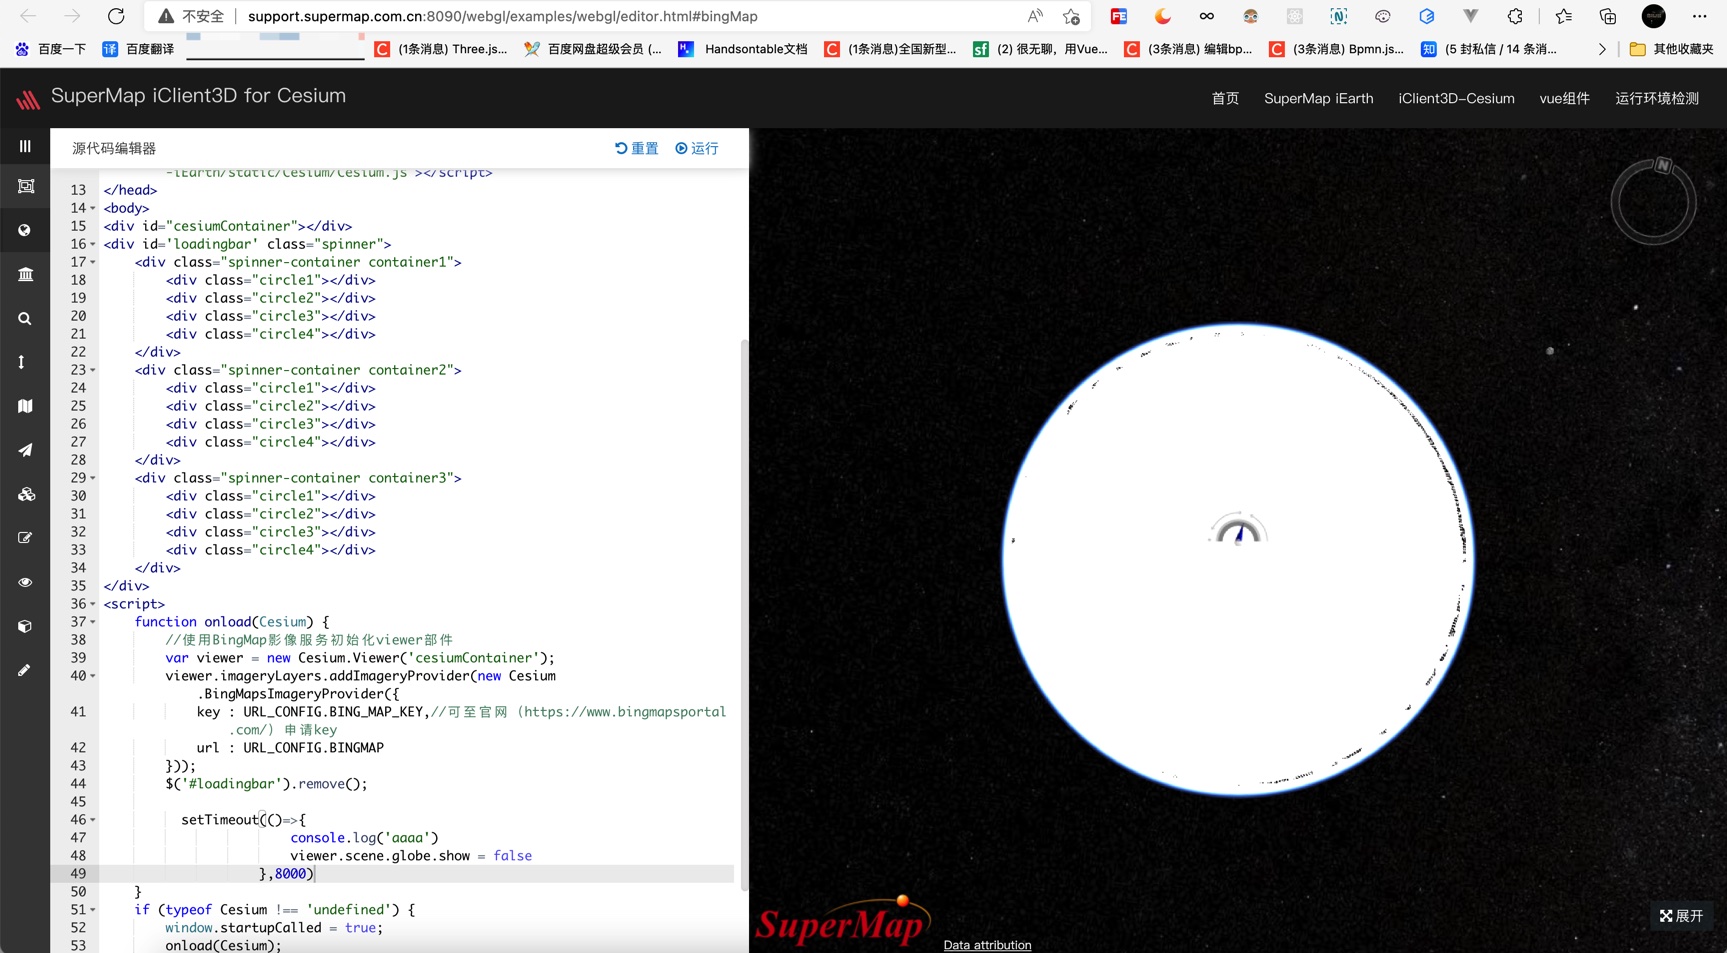Select the bounding box frame sidebar icon
The image size is (1727, 953).
click(25, 186)
